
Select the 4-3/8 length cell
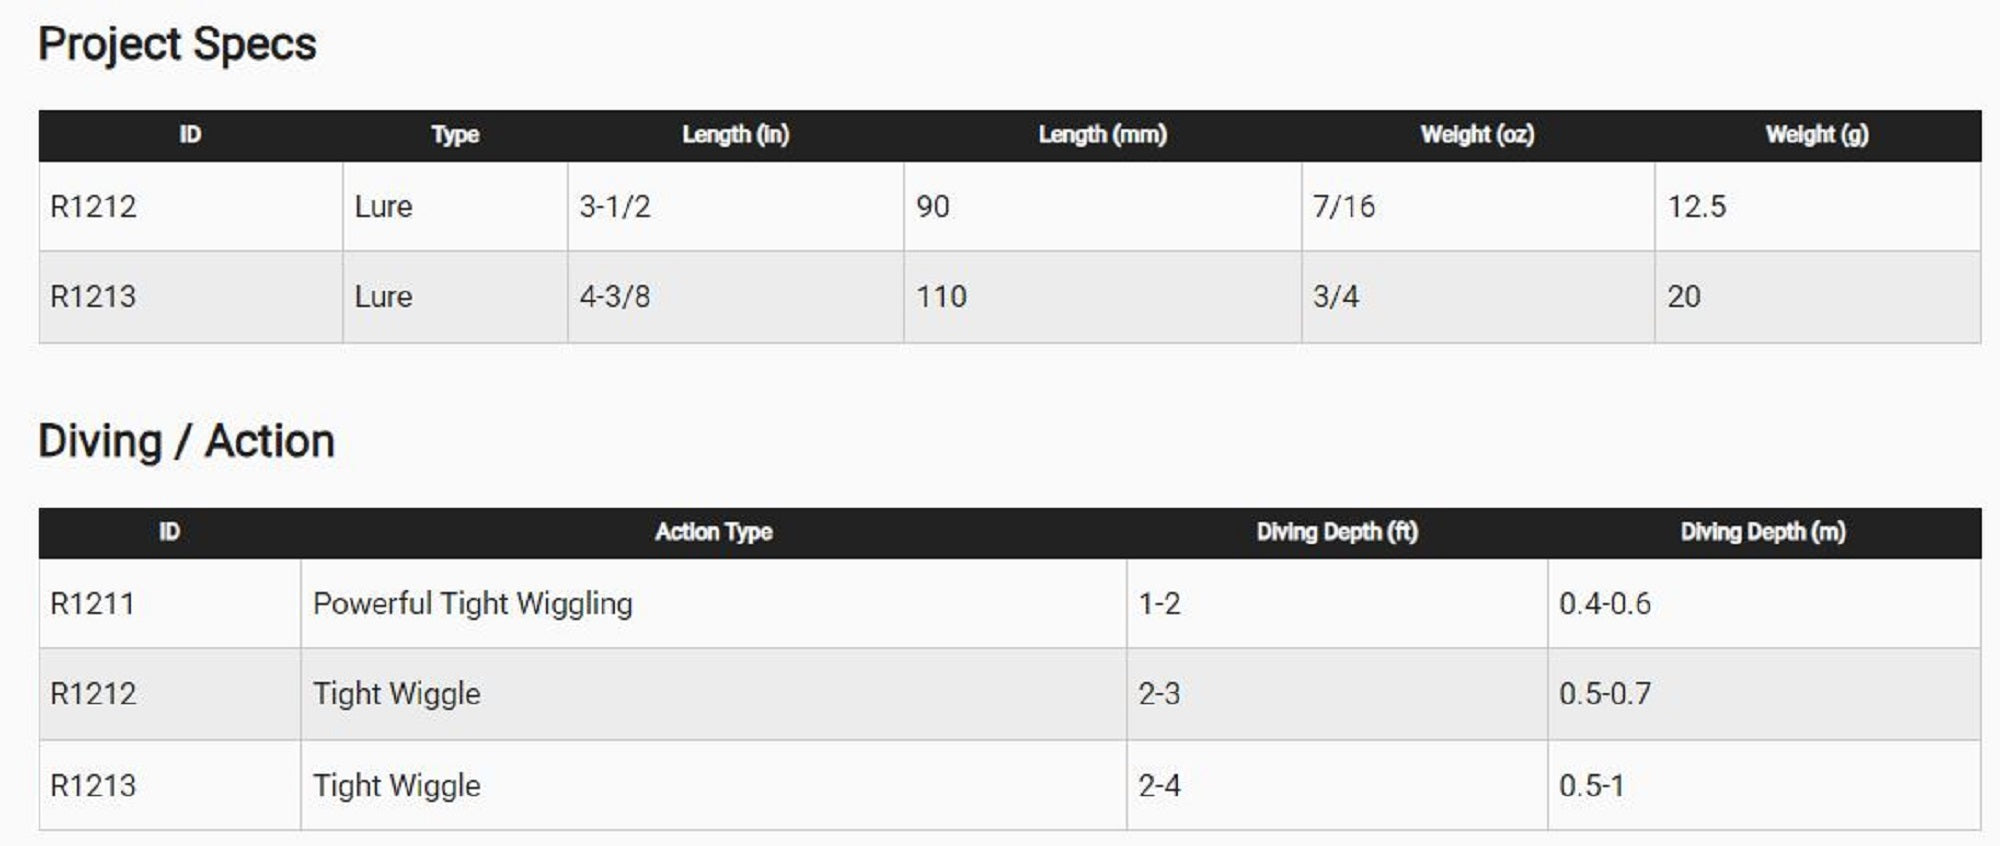coord(615,297)
